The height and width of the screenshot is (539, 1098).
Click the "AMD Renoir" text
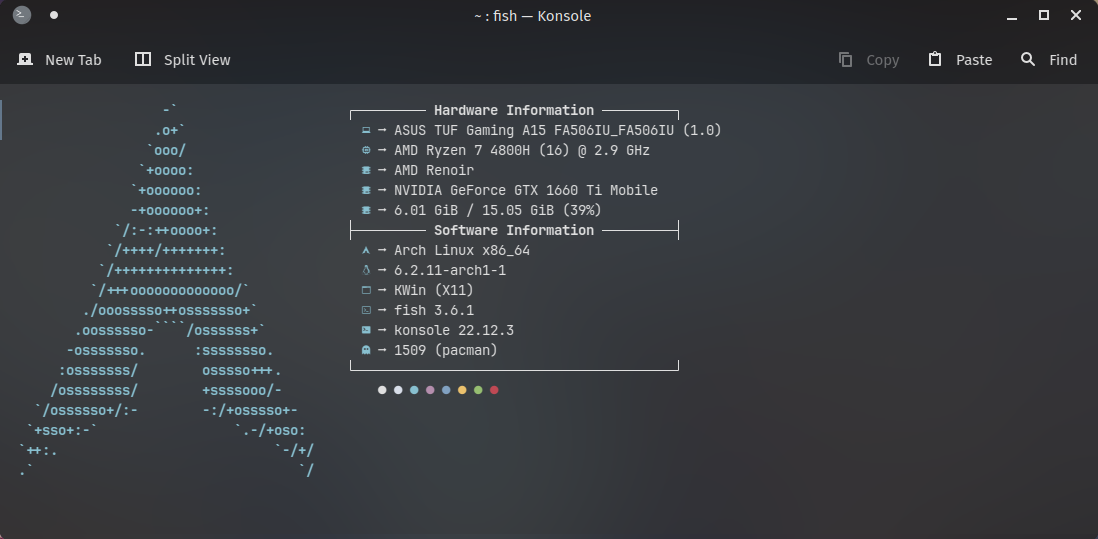[434, 170]
